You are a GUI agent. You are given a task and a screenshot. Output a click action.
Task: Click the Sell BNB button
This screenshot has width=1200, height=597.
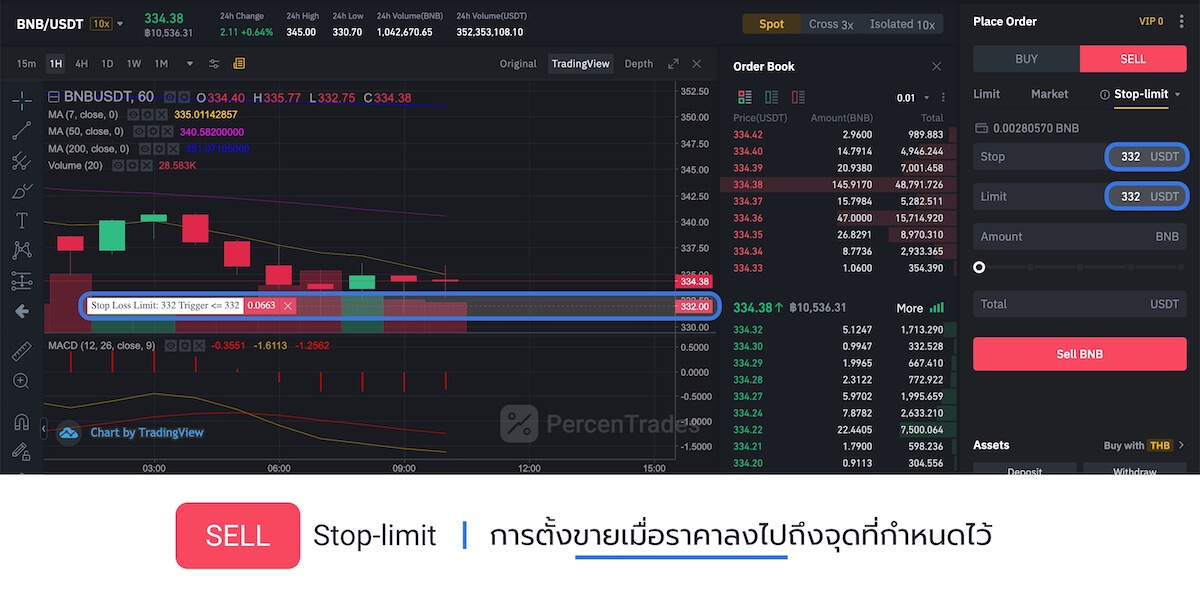tap(1080, 354)
